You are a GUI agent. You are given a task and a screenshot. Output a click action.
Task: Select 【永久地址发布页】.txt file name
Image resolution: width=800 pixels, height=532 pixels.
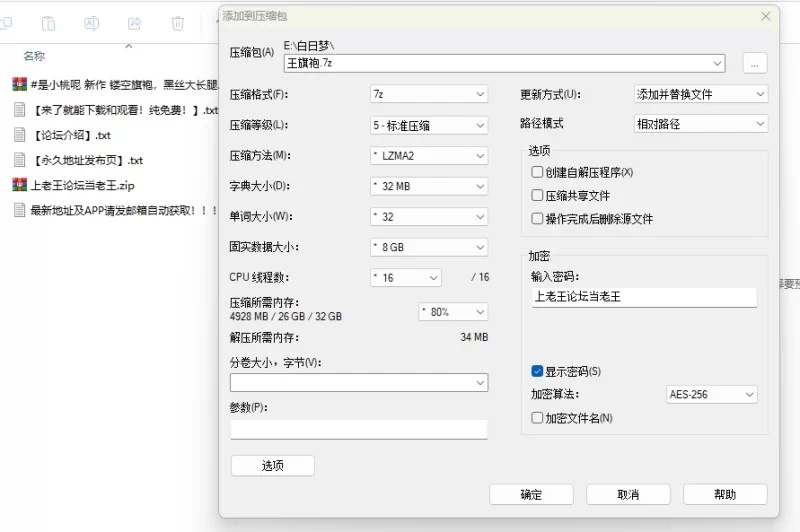[87, 160]
